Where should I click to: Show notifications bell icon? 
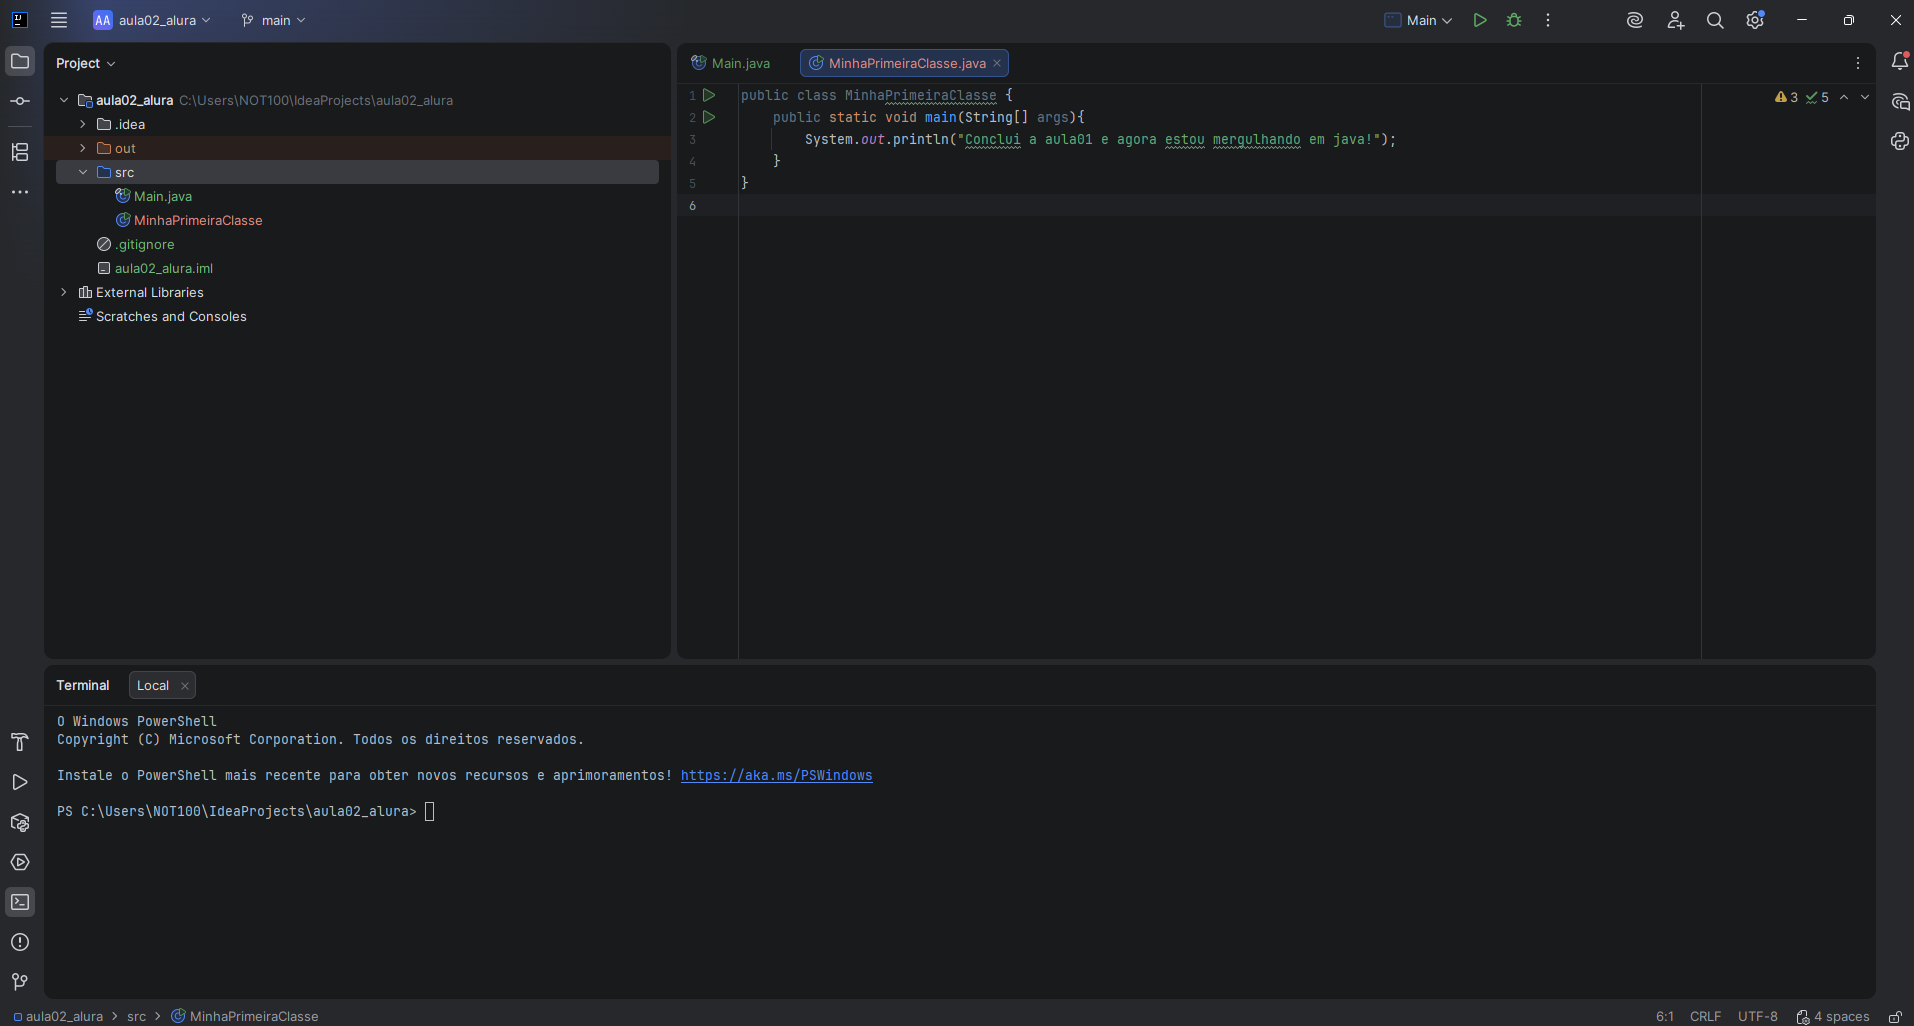click(x=1900, y=62)
